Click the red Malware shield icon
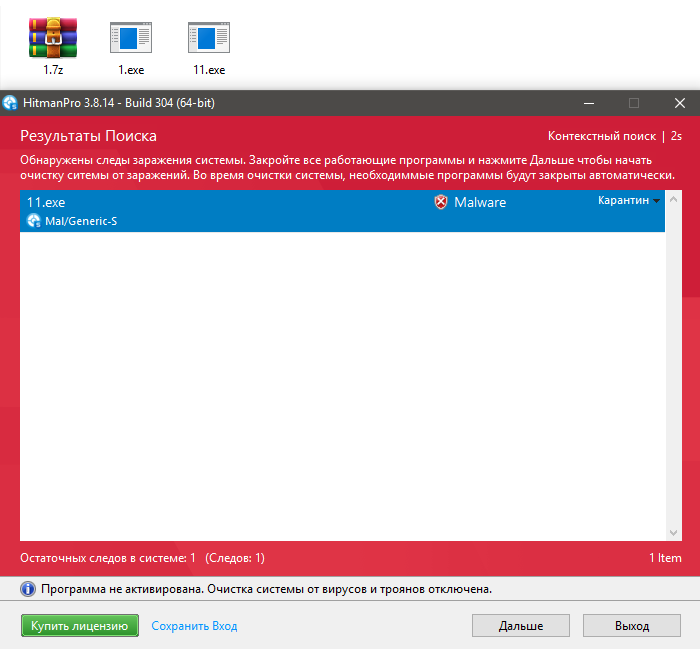Viewport: 700px width, 649px height. [x=441, y=202]
